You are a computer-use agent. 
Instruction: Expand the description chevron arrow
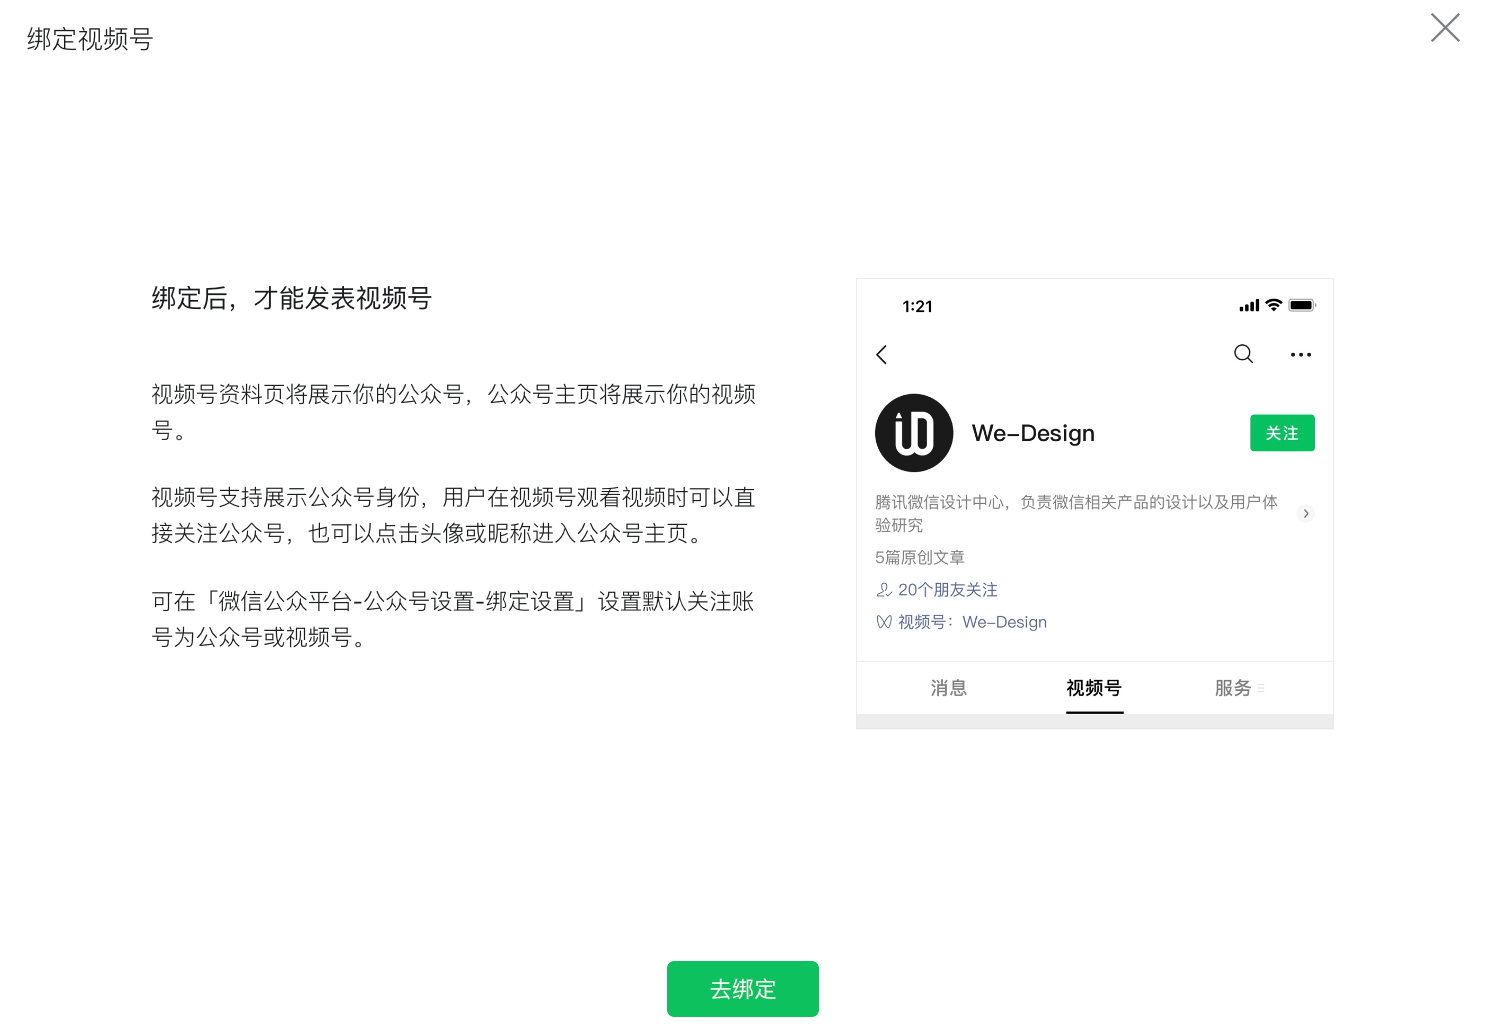click(x=1305, y=513)
